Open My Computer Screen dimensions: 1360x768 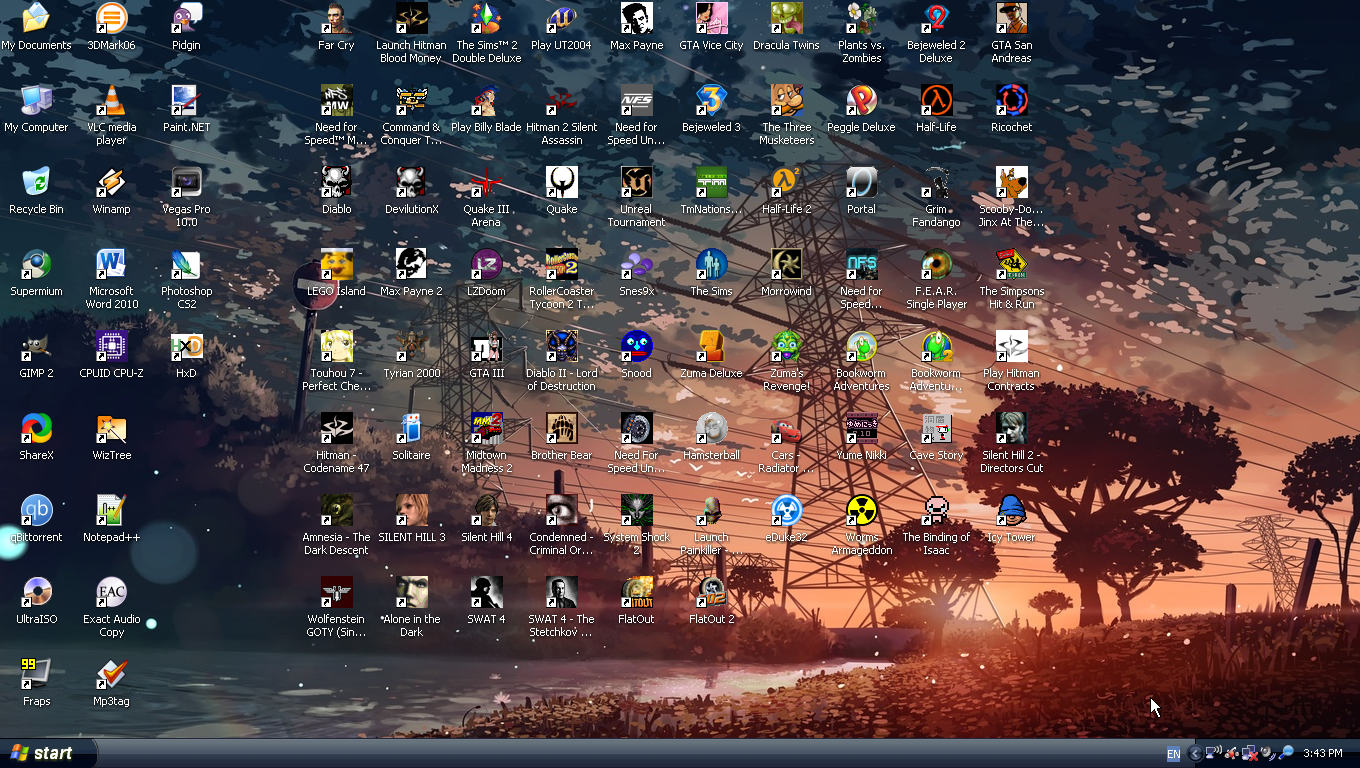(36, 100)
